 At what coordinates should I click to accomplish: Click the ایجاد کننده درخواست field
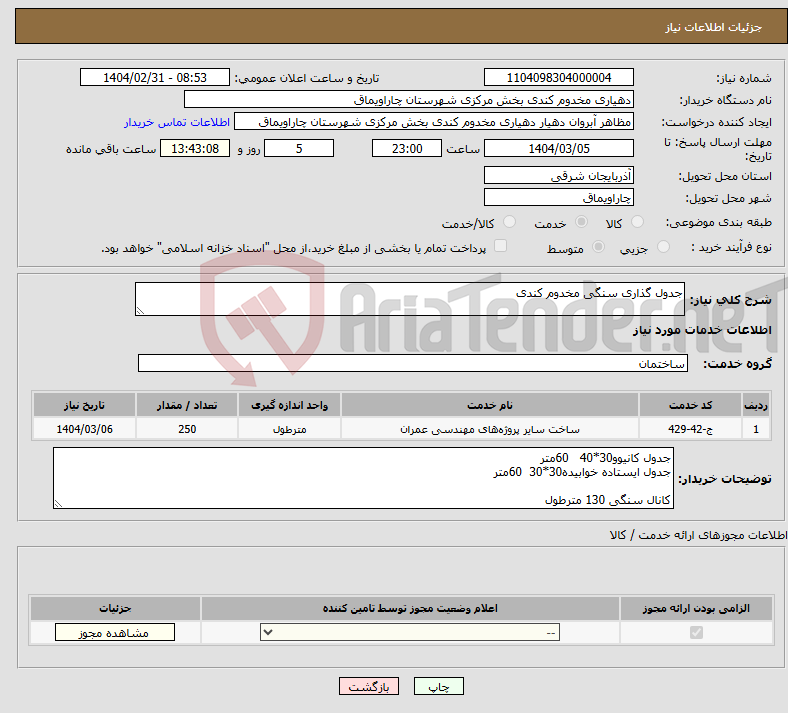click(434, 122)
